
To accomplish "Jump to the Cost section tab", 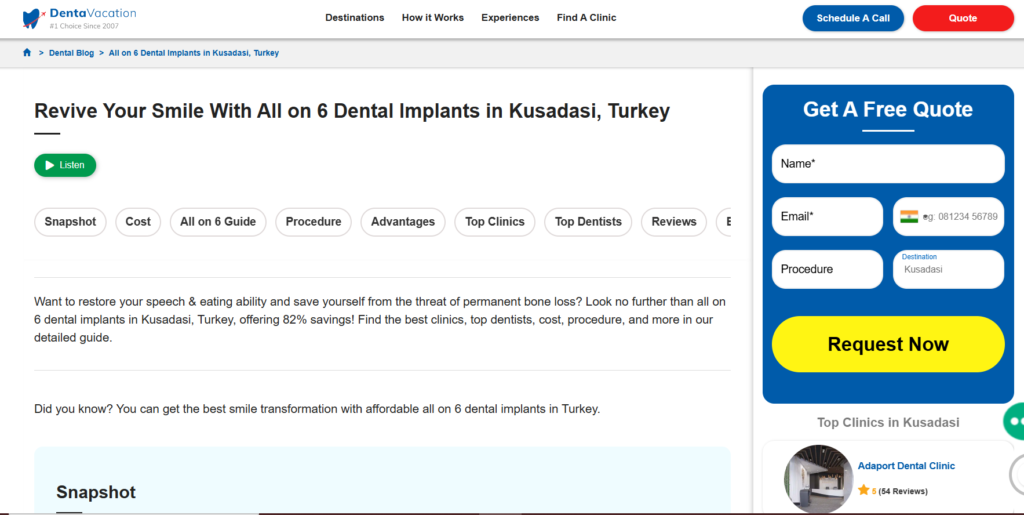I will [138, 222].
